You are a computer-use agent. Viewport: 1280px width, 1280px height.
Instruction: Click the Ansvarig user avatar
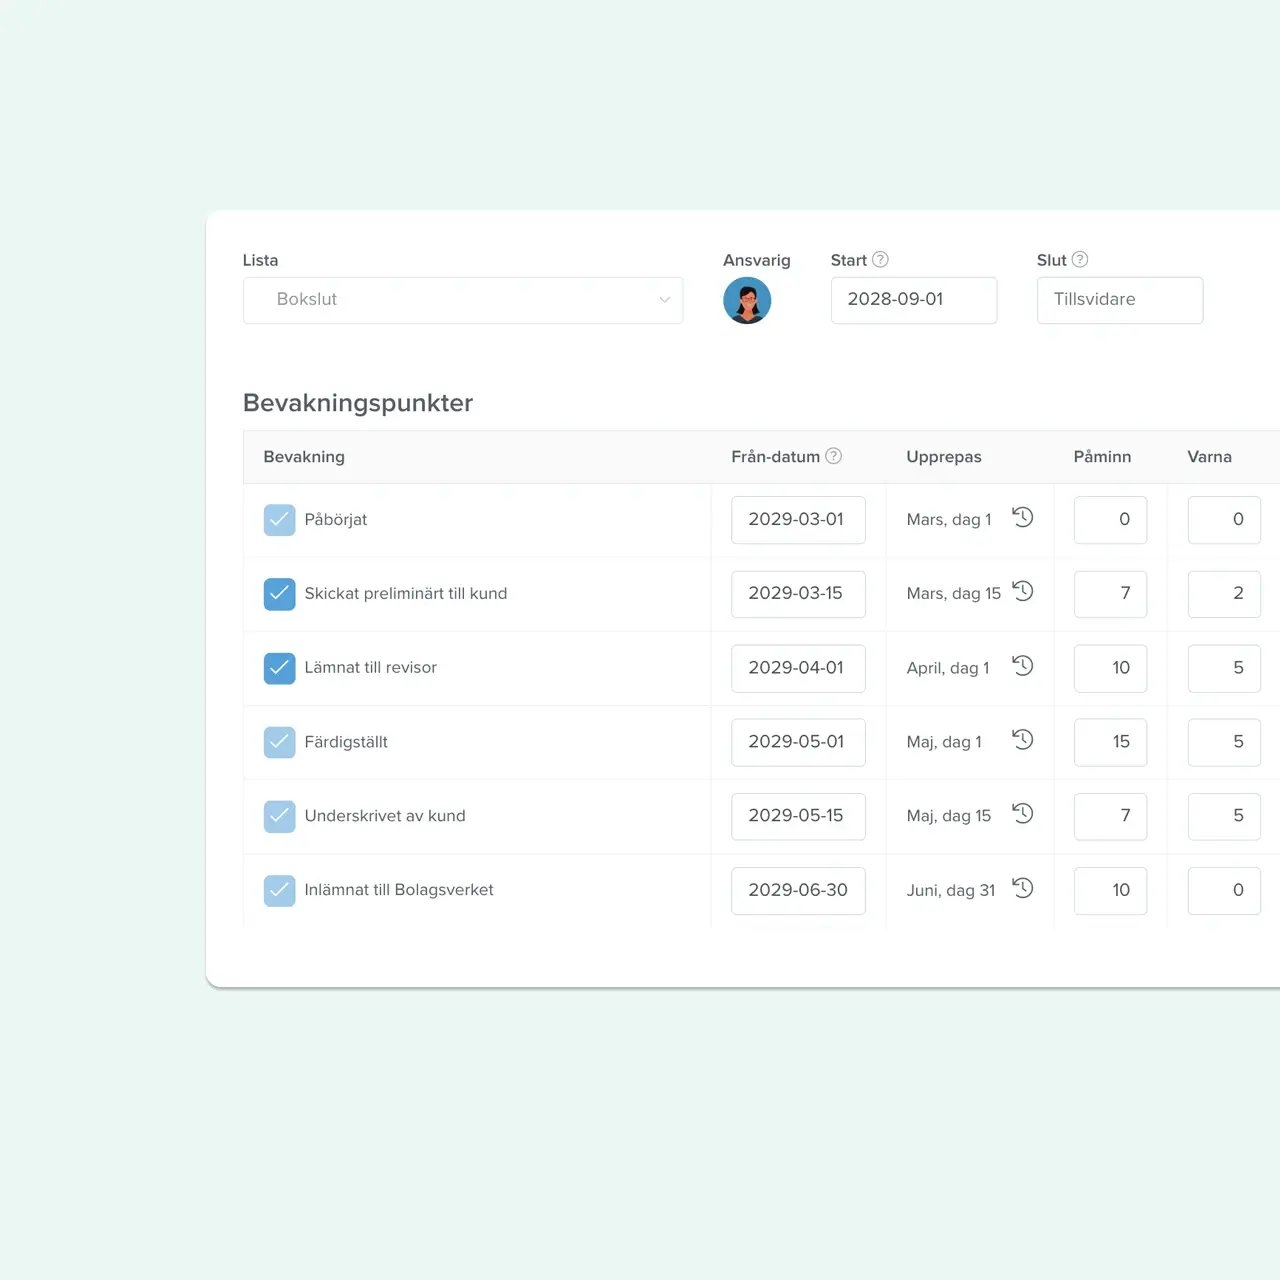click(747, 300)
